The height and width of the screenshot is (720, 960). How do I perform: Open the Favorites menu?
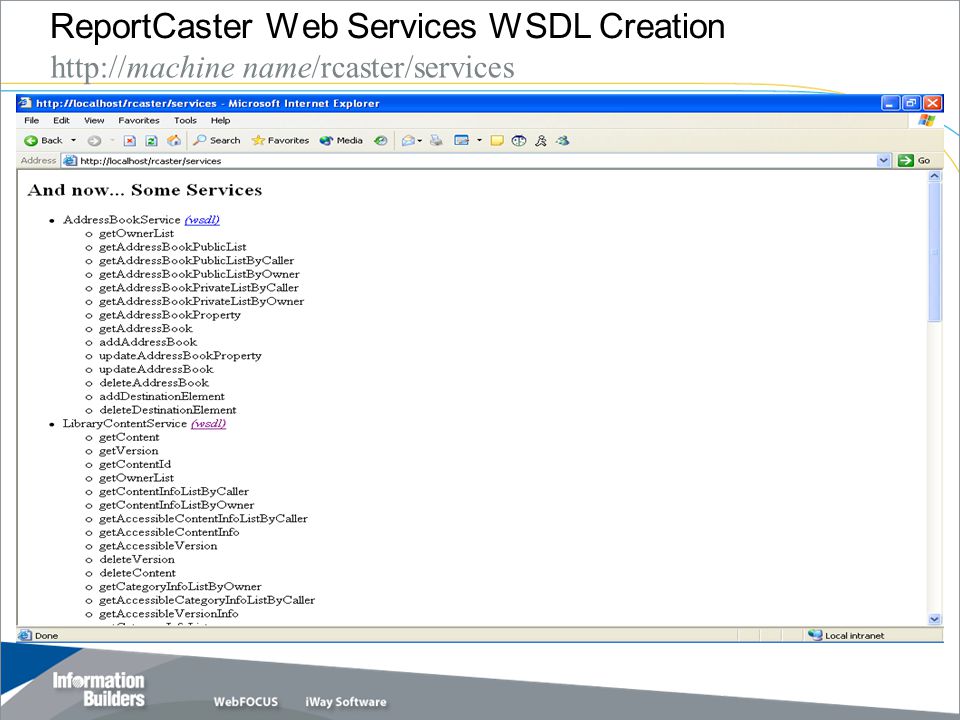[x=139, y=121]
